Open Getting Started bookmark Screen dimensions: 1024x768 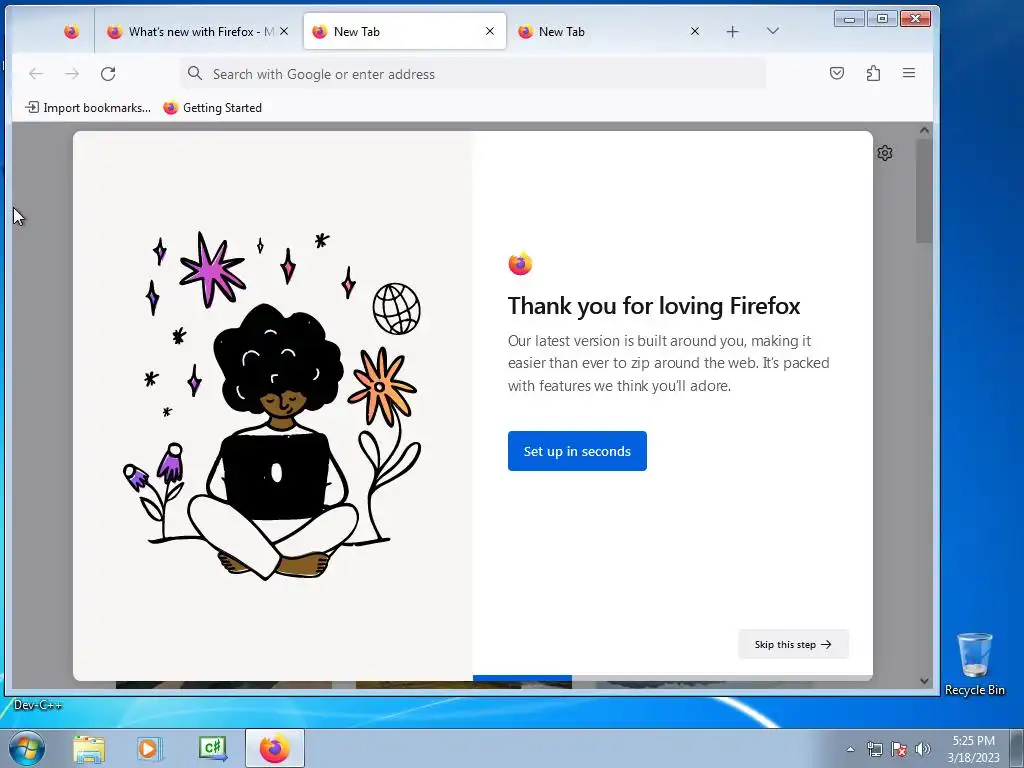click(212, 108)
